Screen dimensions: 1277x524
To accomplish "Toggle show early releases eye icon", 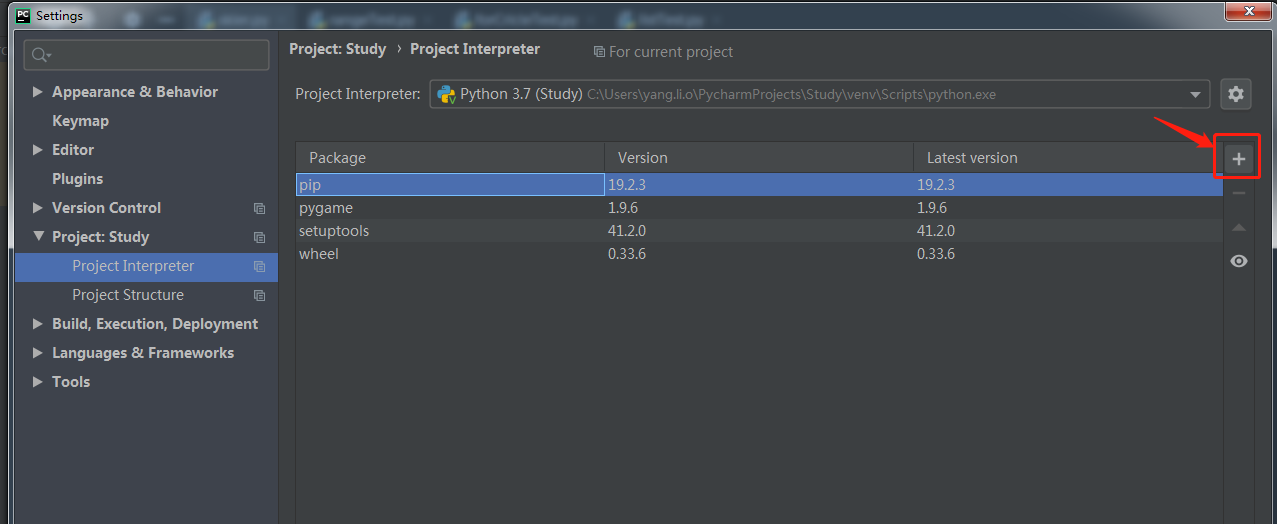I will (1239, 261).
